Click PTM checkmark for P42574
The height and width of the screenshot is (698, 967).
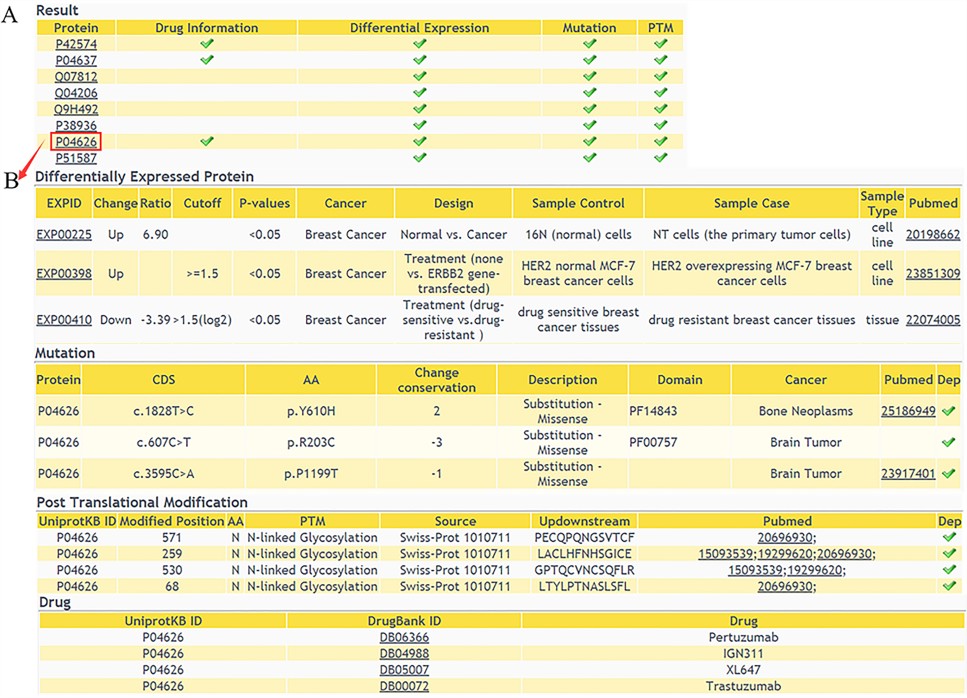660,43
